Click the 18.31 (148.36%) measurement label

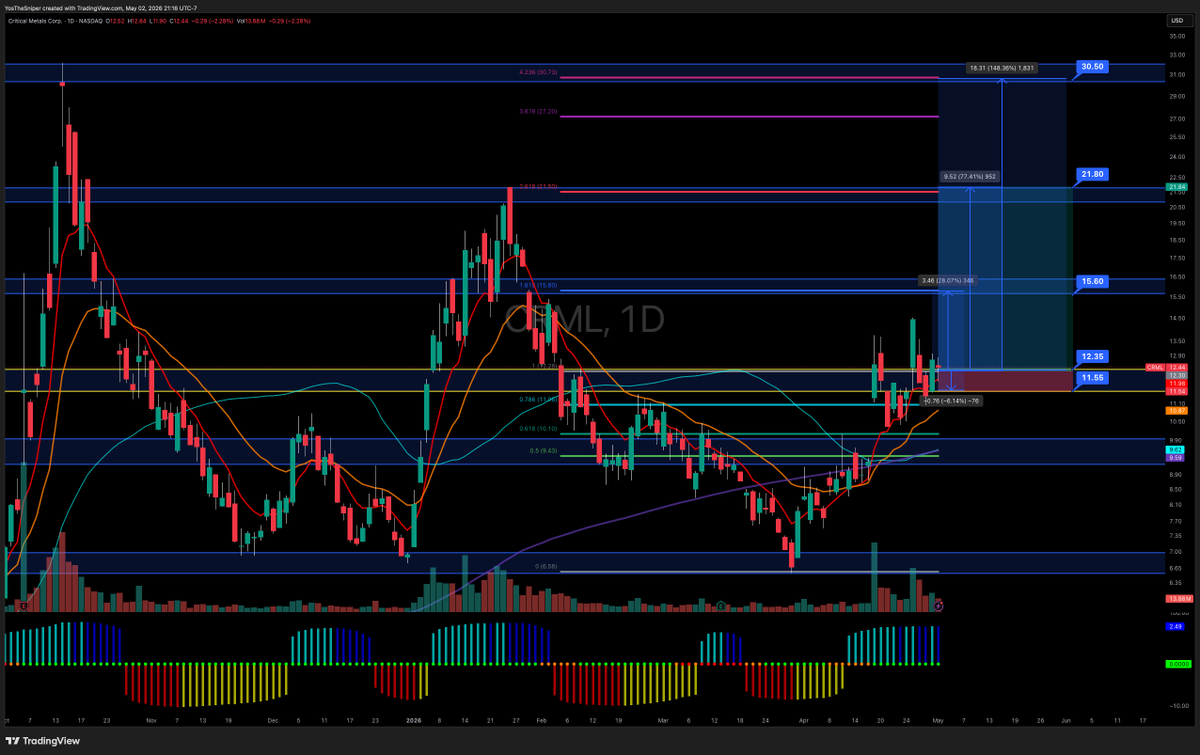tap(1001, 68)
